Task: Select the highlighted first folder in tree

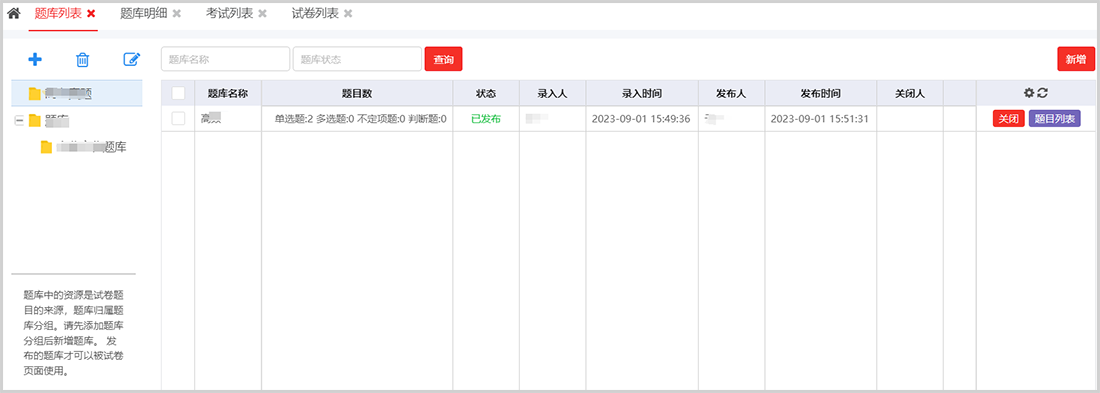Action: [77, 93]
